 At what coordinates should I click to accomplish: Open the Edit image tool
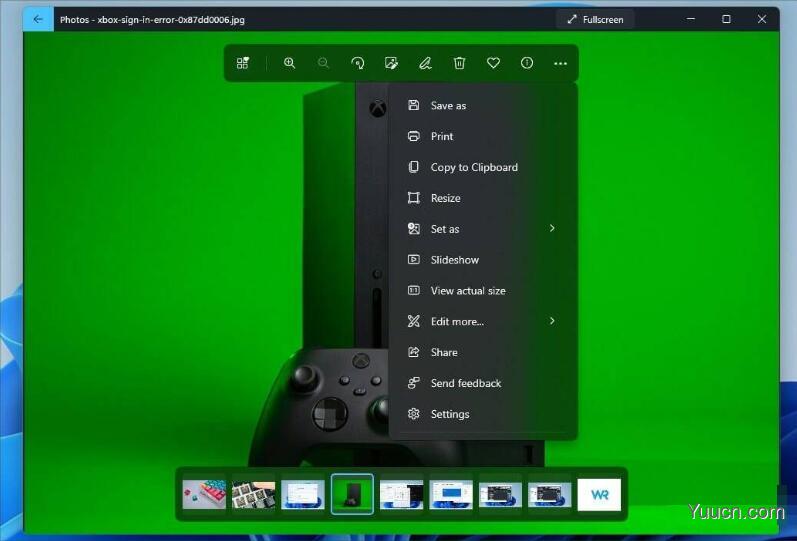click(x=392, y=63)
